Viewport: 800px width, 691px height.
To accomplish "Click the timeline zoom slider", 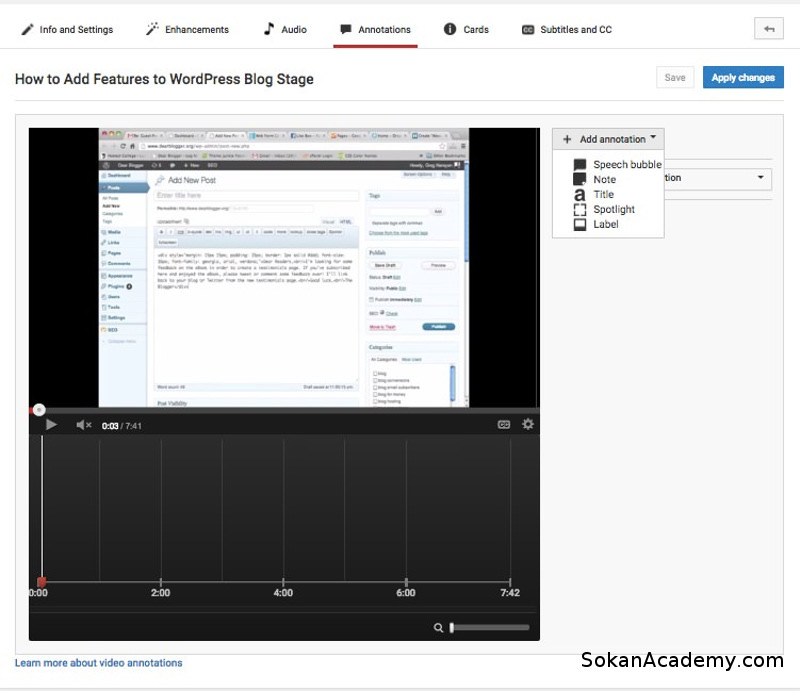I will [490, 627].
